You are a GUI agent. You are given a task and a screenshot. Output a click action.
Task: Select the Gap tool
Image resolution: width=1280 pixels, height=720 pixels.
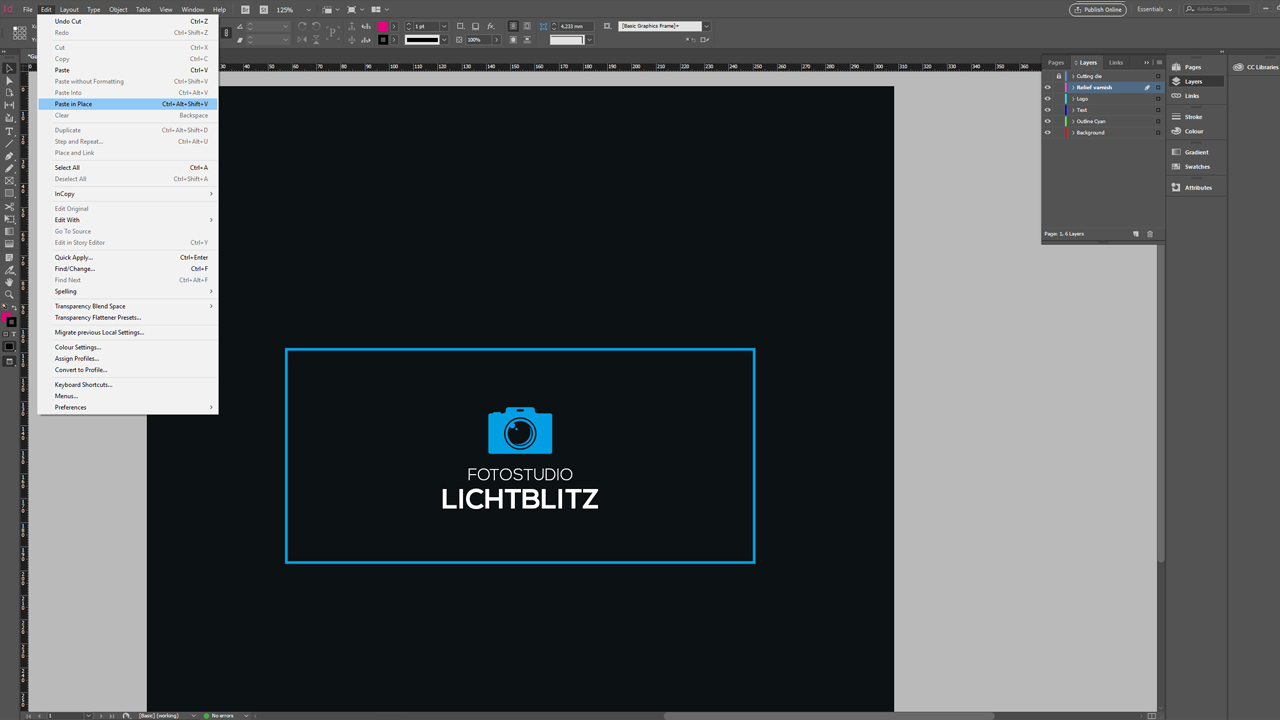(10, 105)
